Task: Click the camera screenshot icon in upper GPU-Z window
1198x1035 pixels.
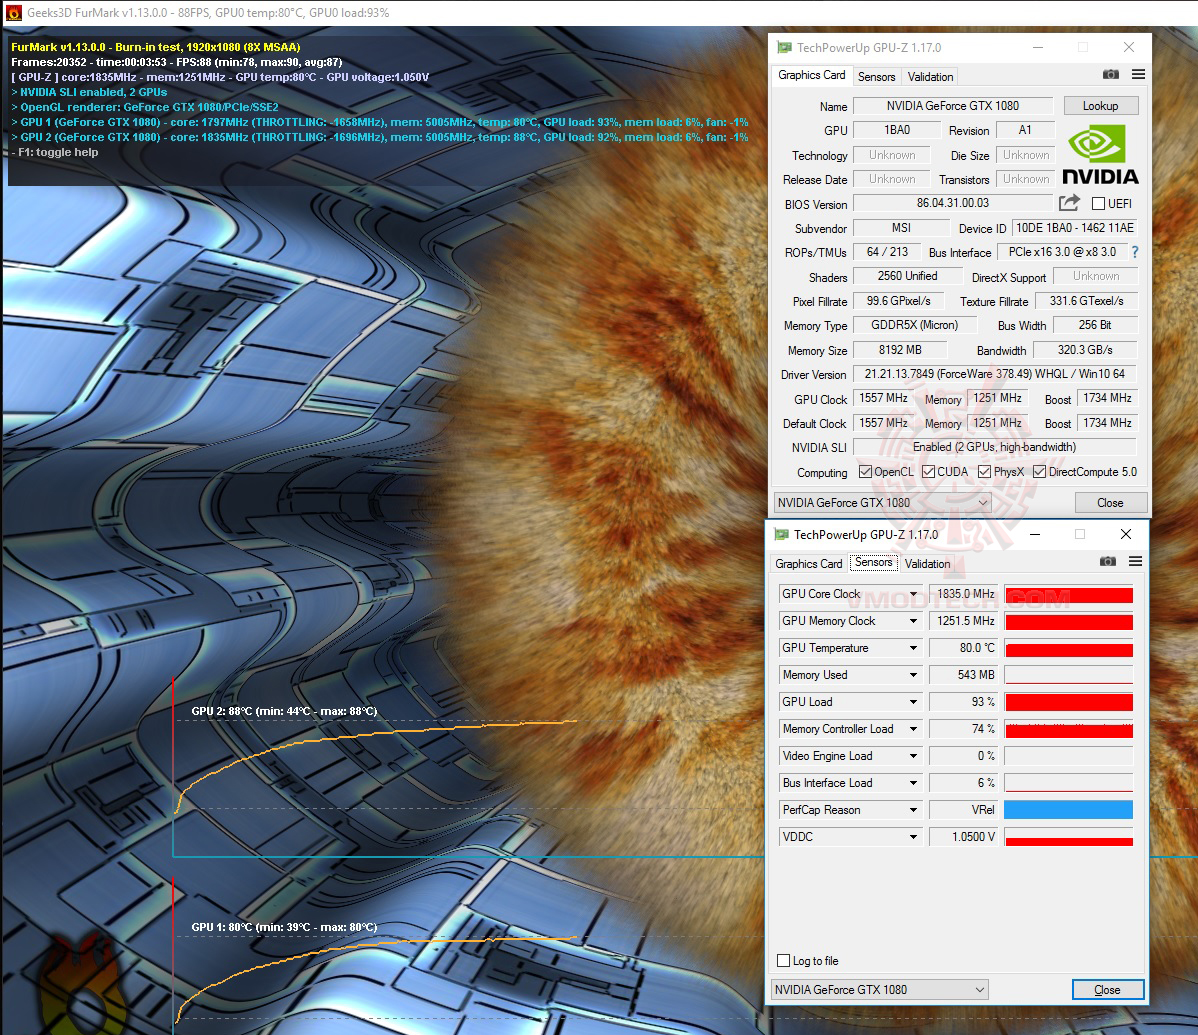Action: (x=1111, y=74)
